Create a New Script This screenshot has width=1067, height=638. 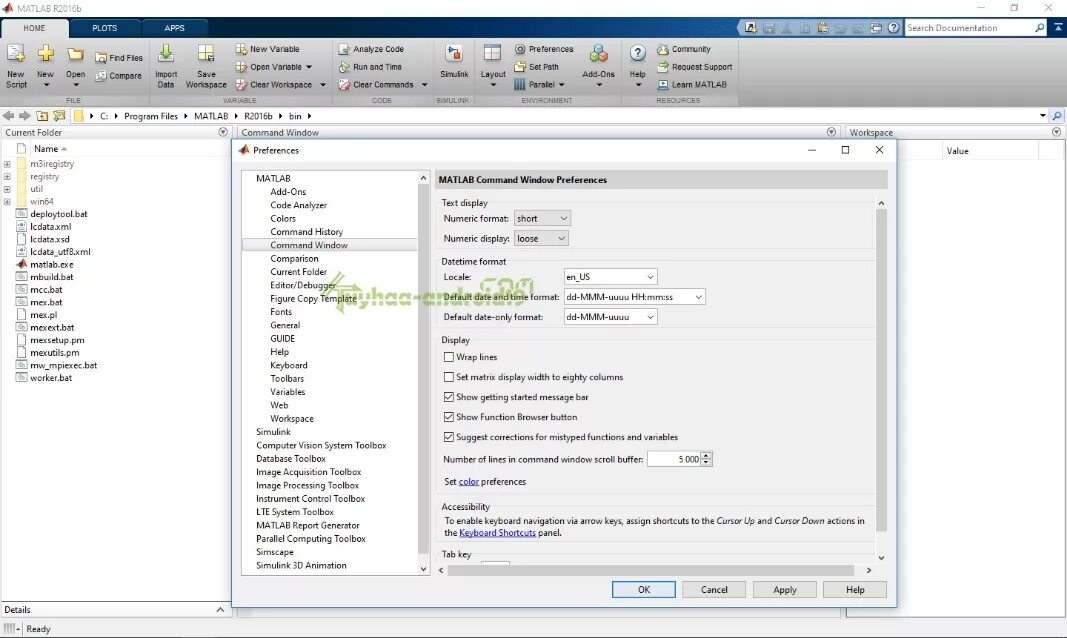click(16, 66)
